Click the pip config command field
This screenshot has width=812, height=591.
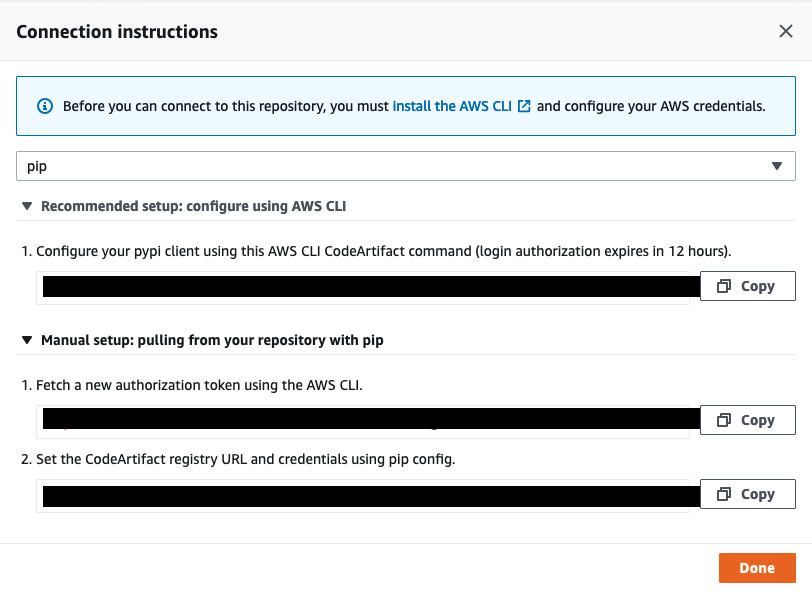tap(364, 495)
